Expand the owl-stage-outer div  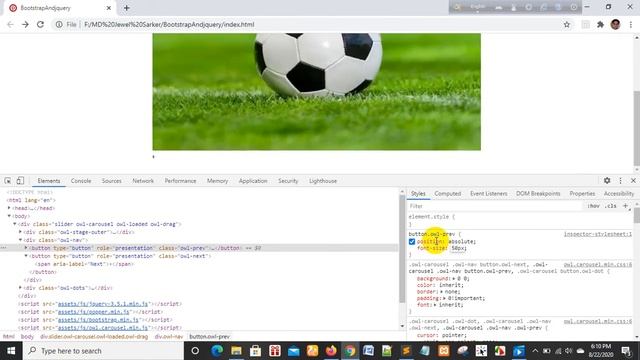pyautogui.click(x=20, y=232)
